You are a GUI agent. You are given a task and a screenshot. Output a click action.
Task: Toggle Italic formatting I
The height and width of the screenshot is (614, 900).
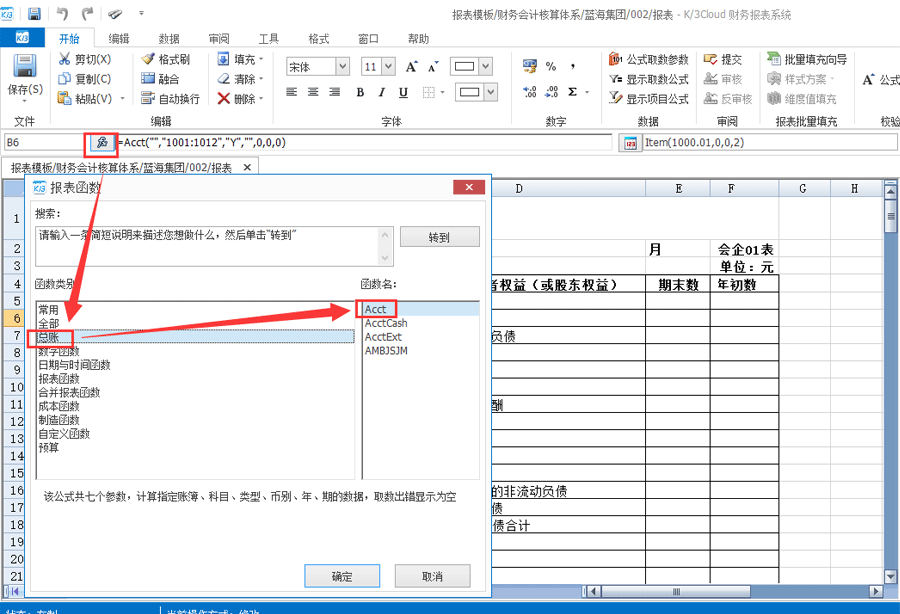pos(382,92)
